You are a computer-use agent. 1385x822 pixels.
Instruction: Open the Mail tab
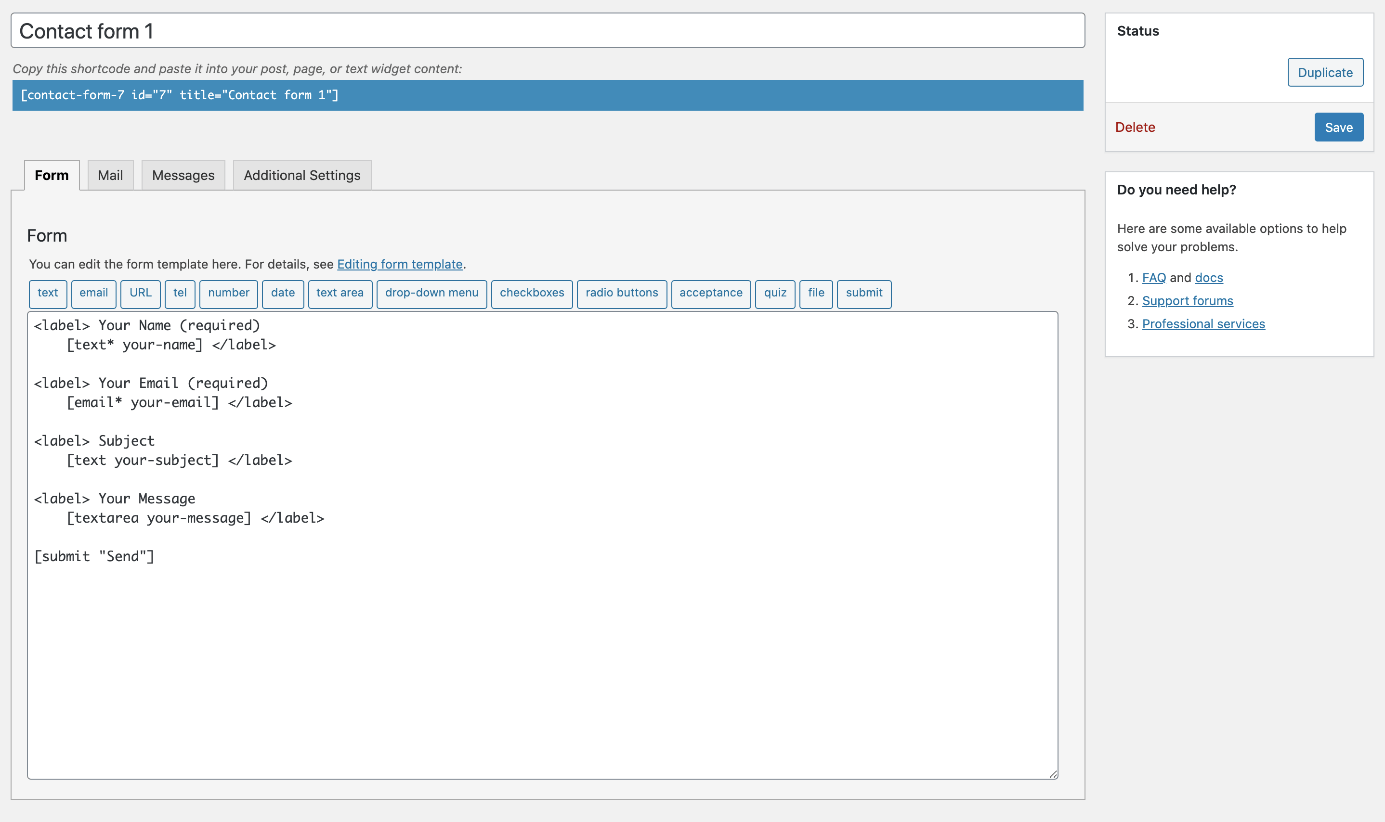tap(111, 175)
